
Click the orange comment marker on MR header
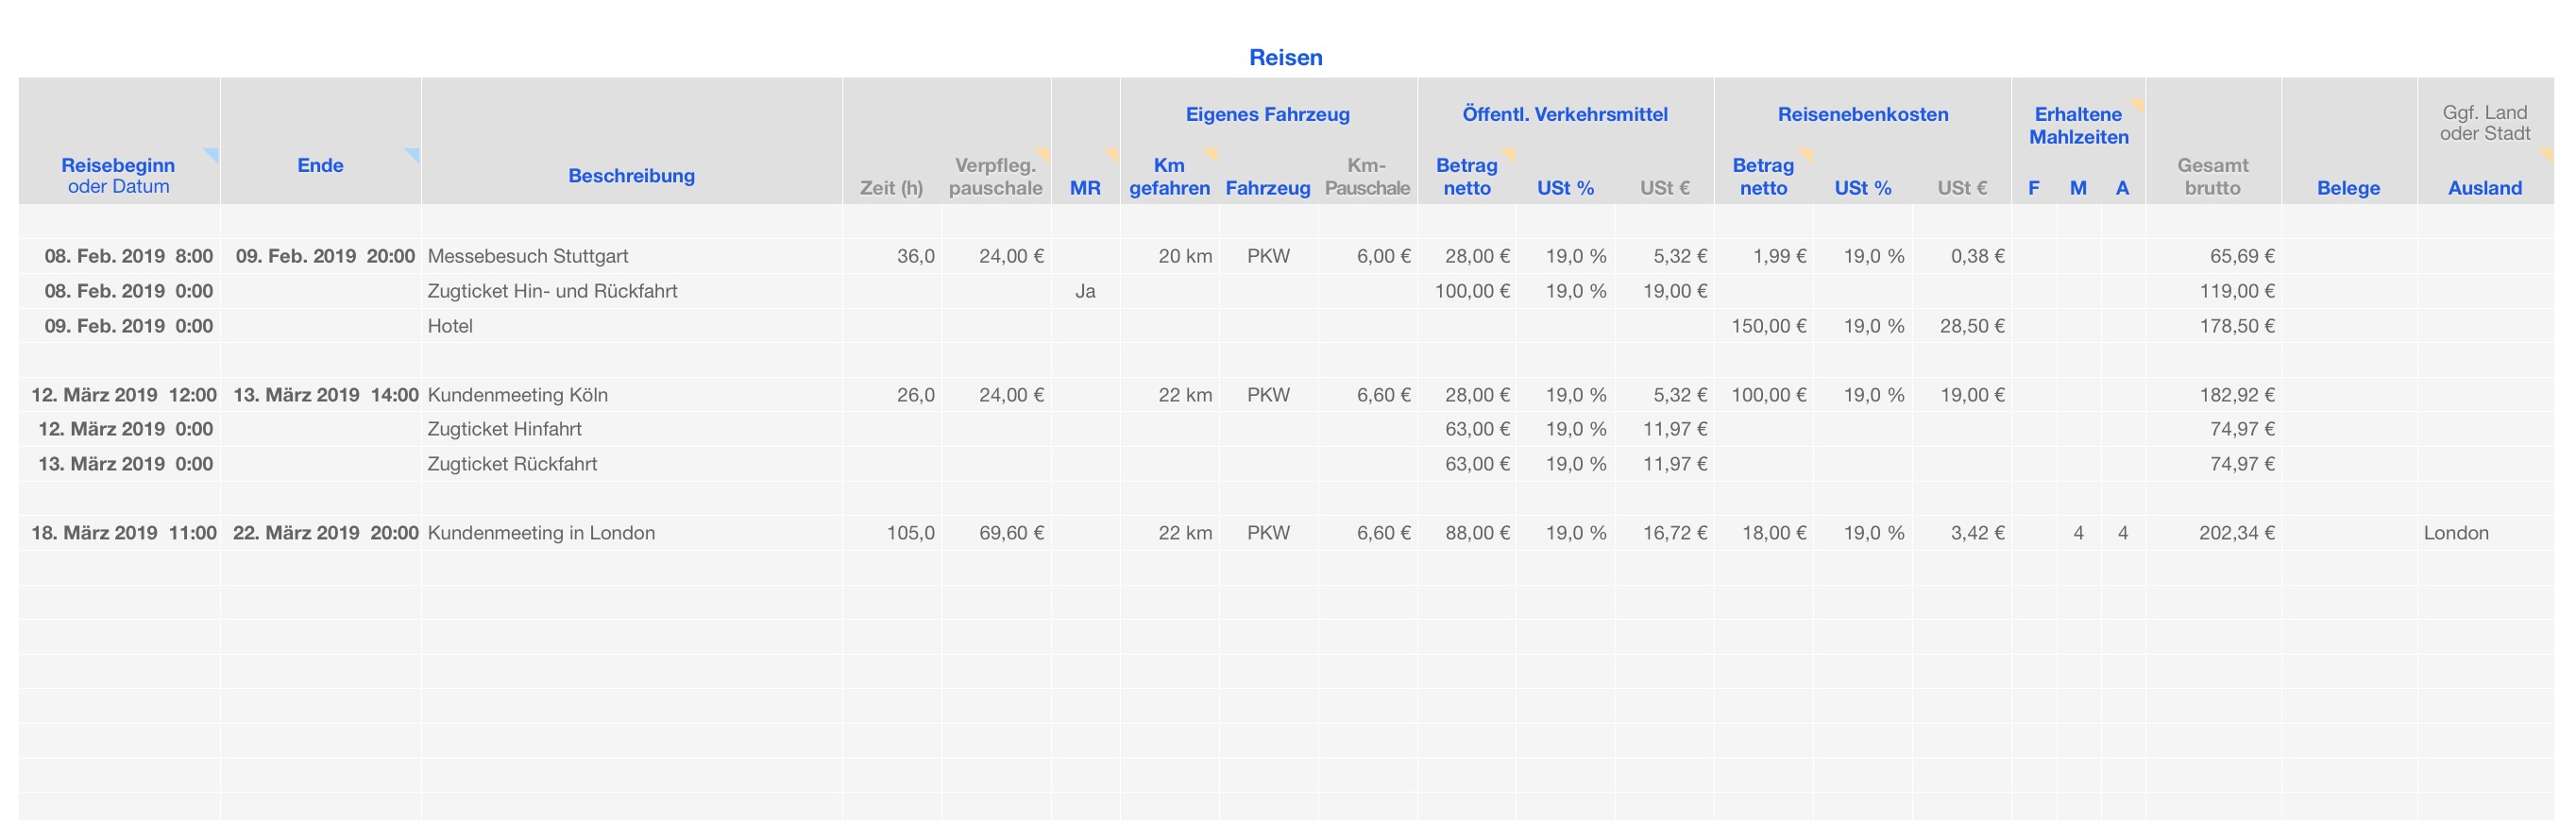tap(1112, 153)
